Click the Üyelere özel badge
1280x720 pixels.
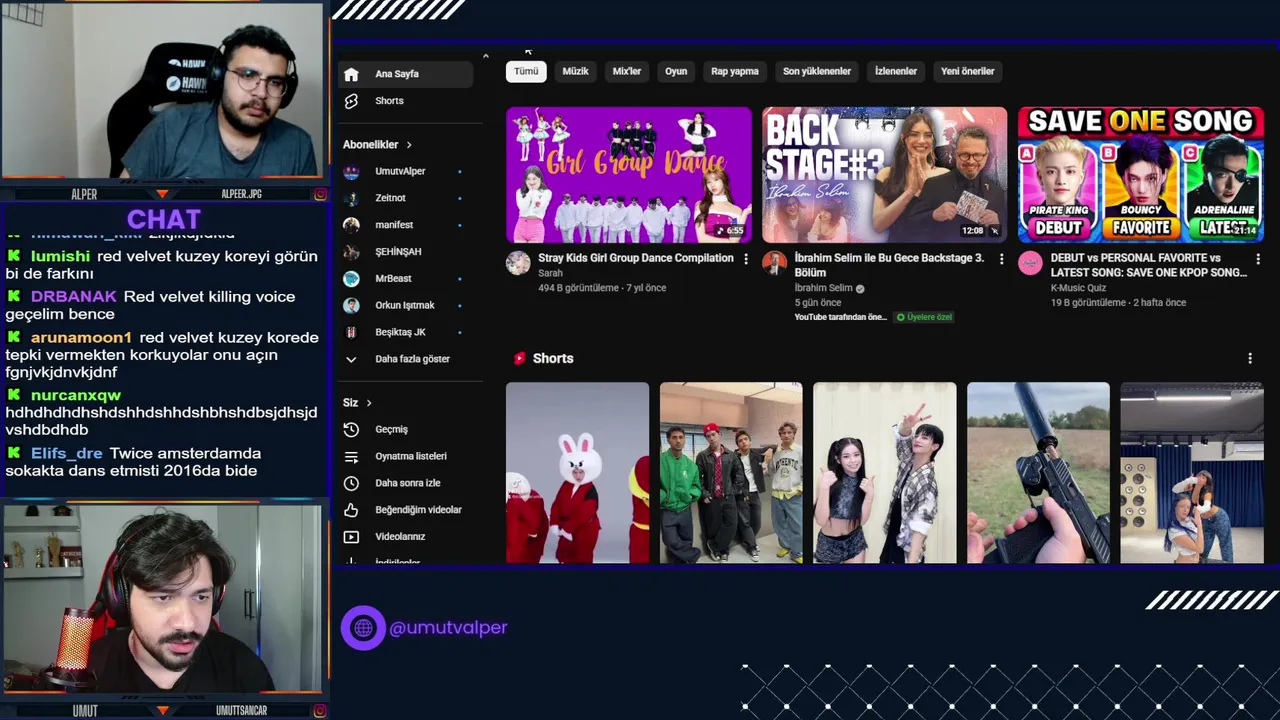(x=924, y=317)
